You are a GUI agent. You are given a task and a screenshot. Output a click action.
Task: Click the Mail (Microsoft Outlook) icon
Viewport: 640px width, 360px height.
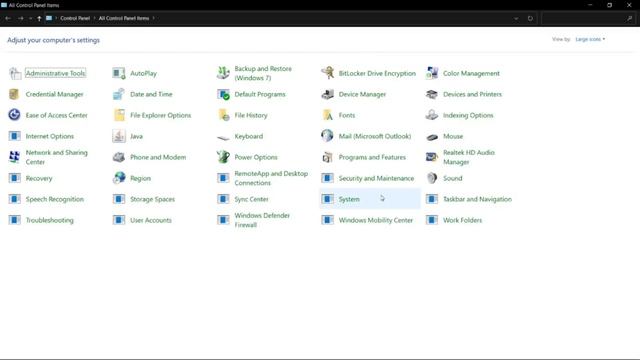tap(327, 136)
